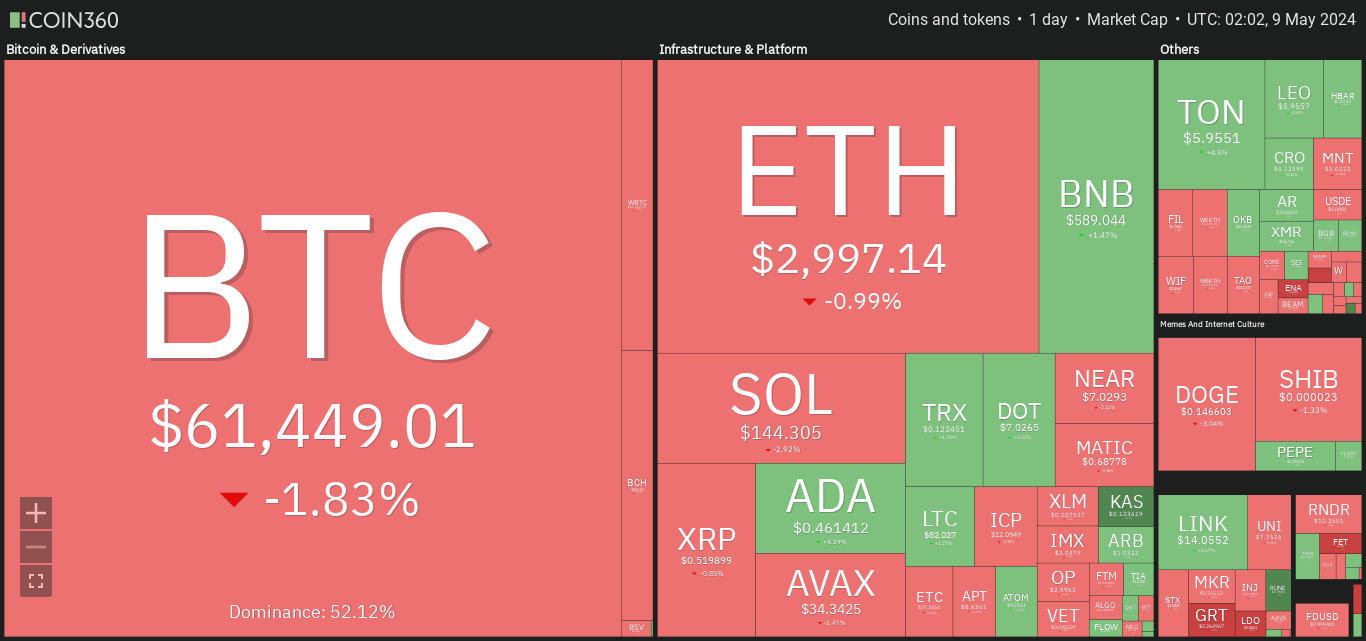Select the ADA green tile
The image size is (1366, 641).
click(x=830, y=508)
